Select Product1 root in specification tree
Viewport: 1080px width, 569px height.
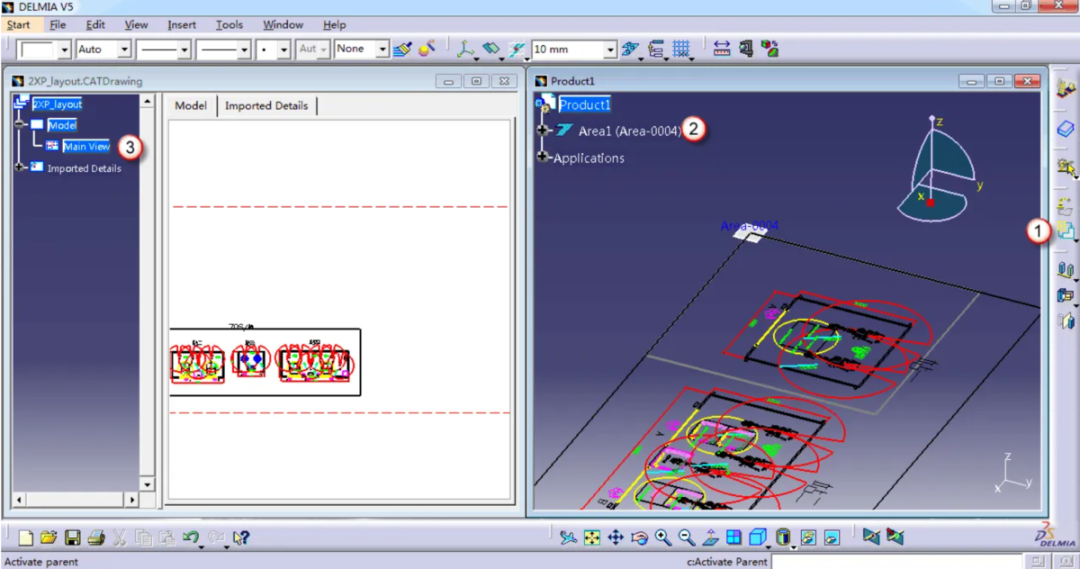click(x=584, y=105)
